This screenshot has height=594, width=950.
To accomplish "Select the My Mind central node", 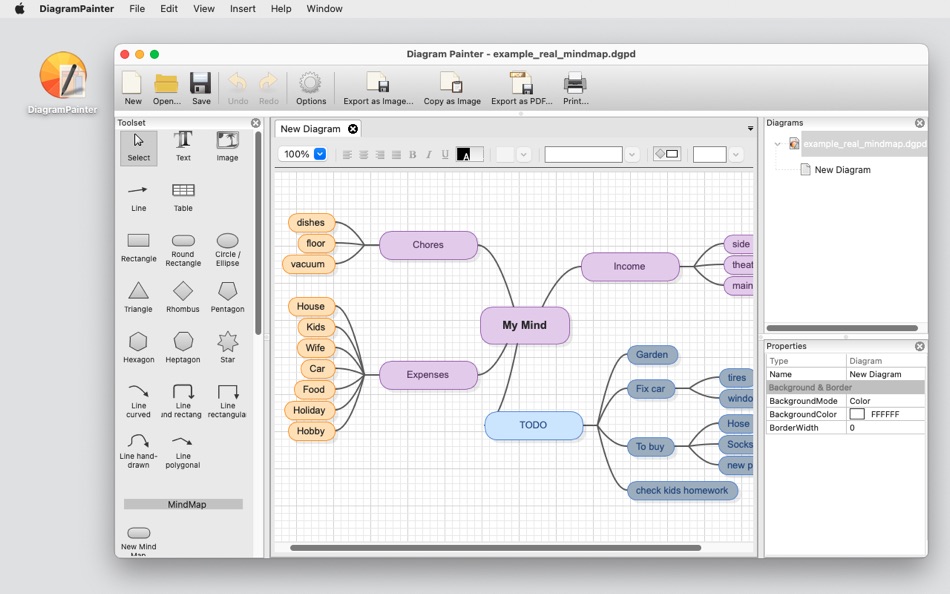I will [x=525, y=325].
